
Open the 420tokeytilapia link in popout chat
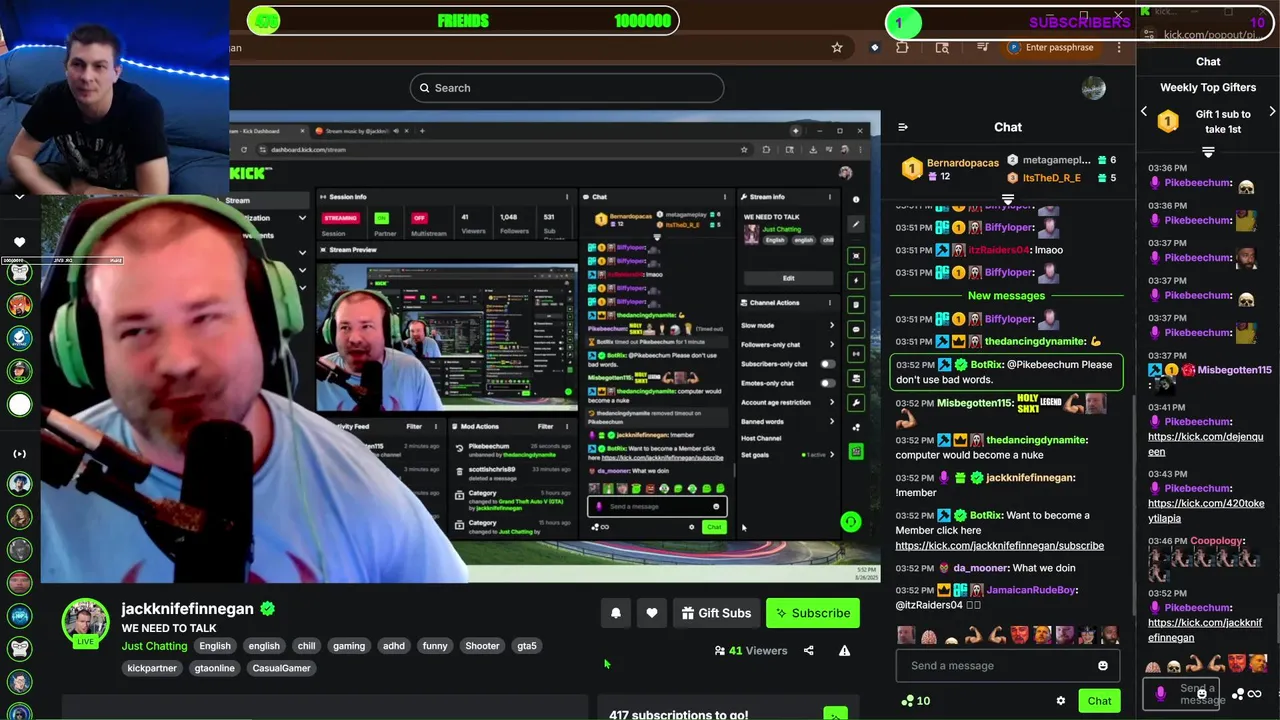(1206, 511)
